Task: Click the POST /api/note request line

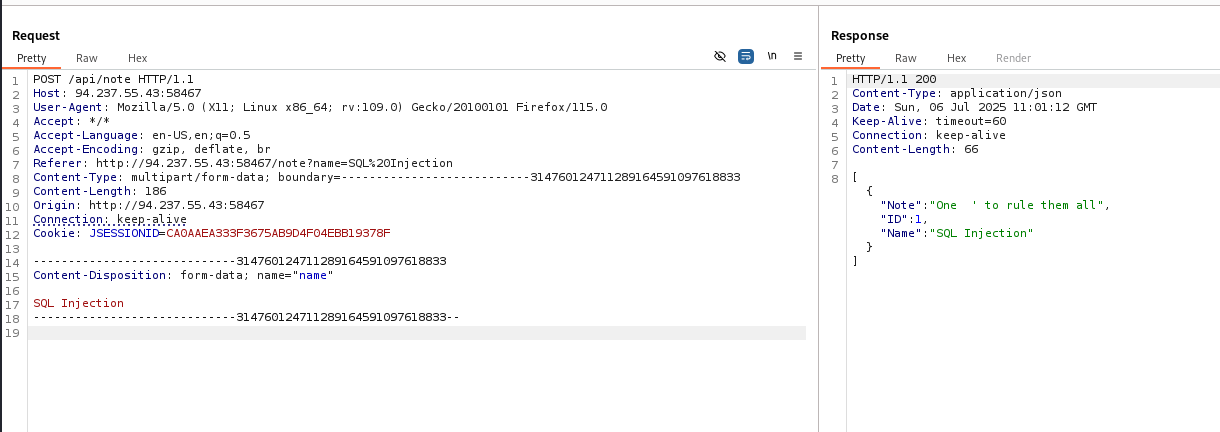Action: click(x=113, y=79)
